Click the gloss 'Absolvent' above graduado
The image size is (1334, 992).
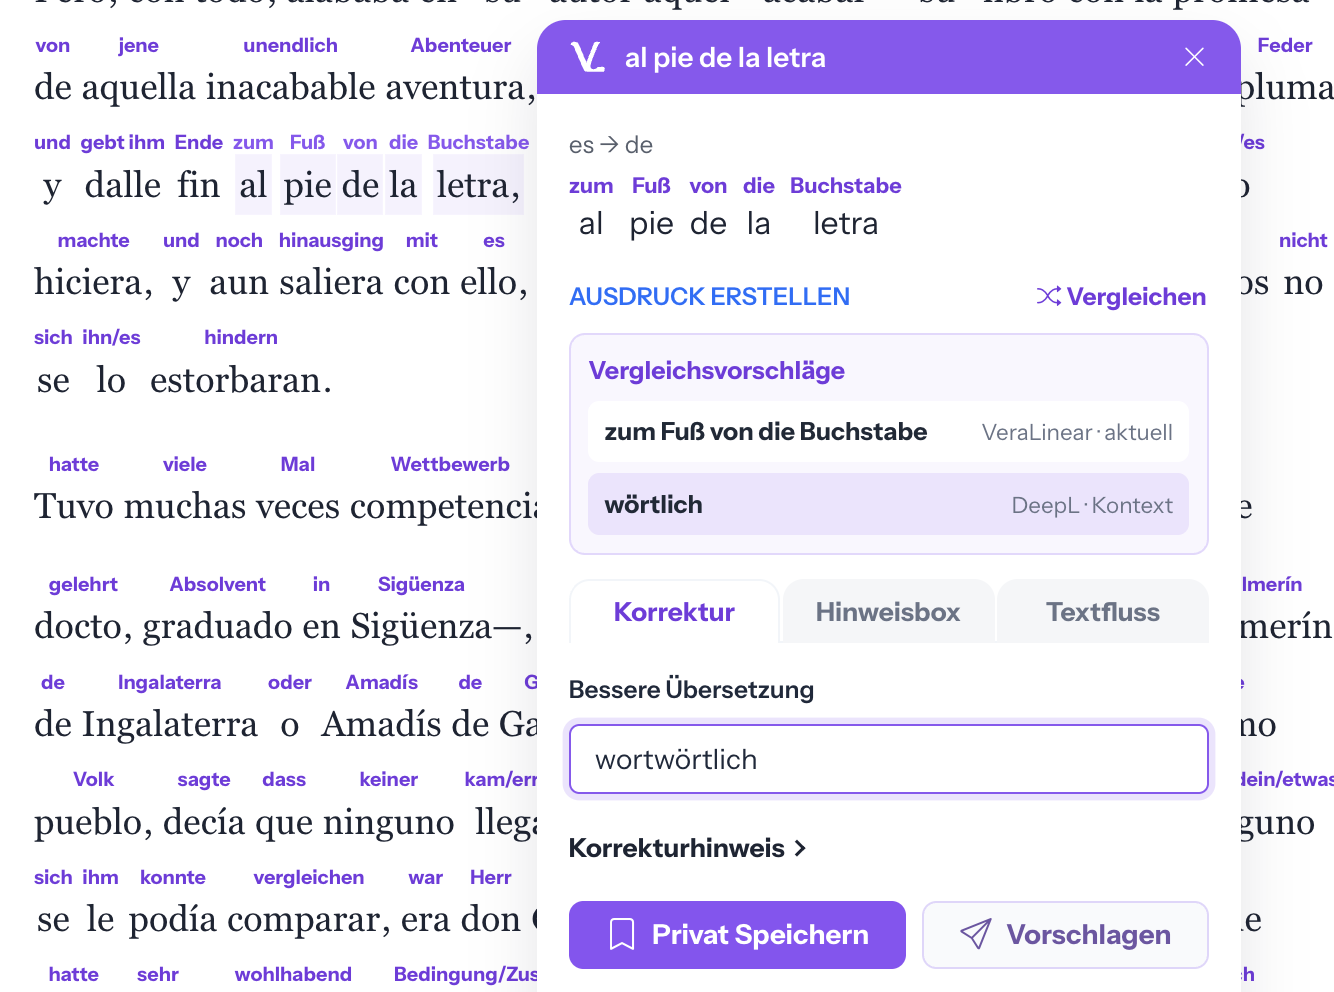(217, 584)
